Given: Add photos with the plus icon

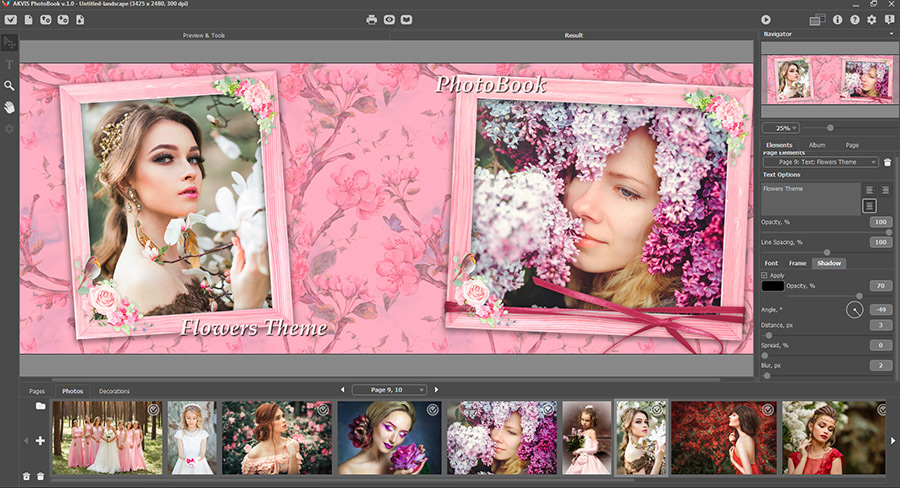Looking at the screenshot, I should pyautogui.click(x=40, y=440).
